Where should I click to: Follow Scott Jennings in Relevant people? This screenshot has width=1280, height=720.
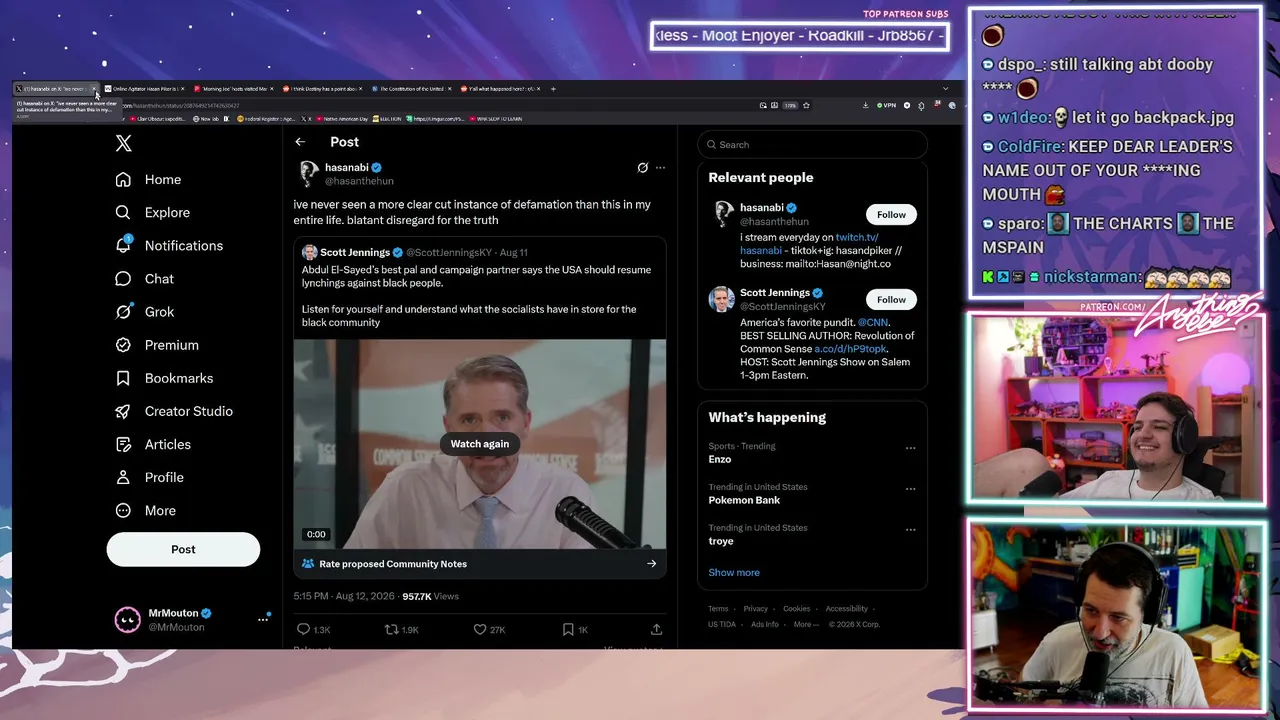coord(891,300)
